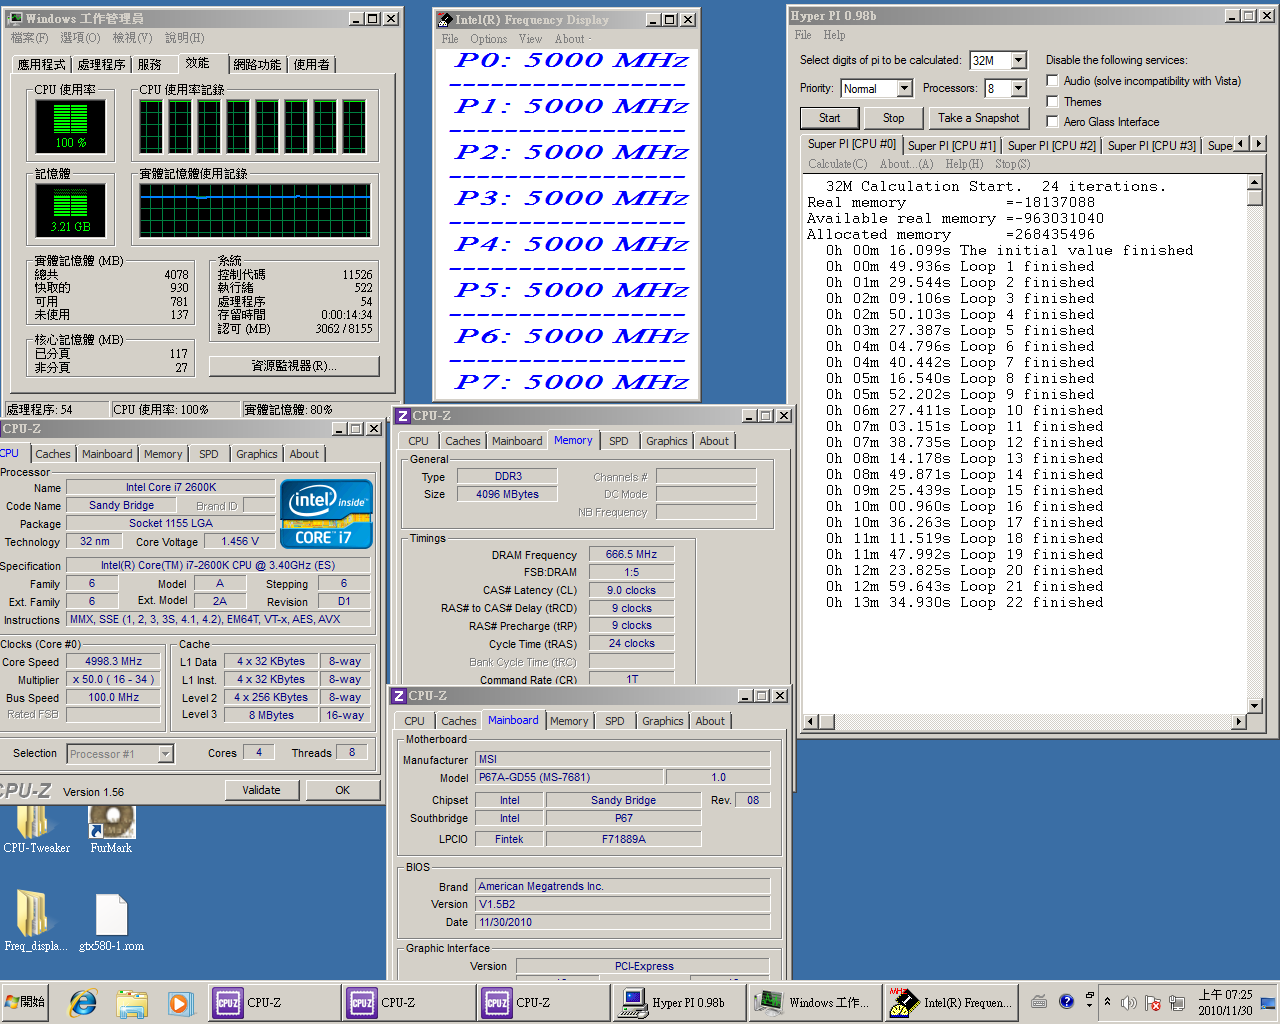Open Processors dropdown set to 8
1280x1024 pixels.
(x=1018, y=88)
